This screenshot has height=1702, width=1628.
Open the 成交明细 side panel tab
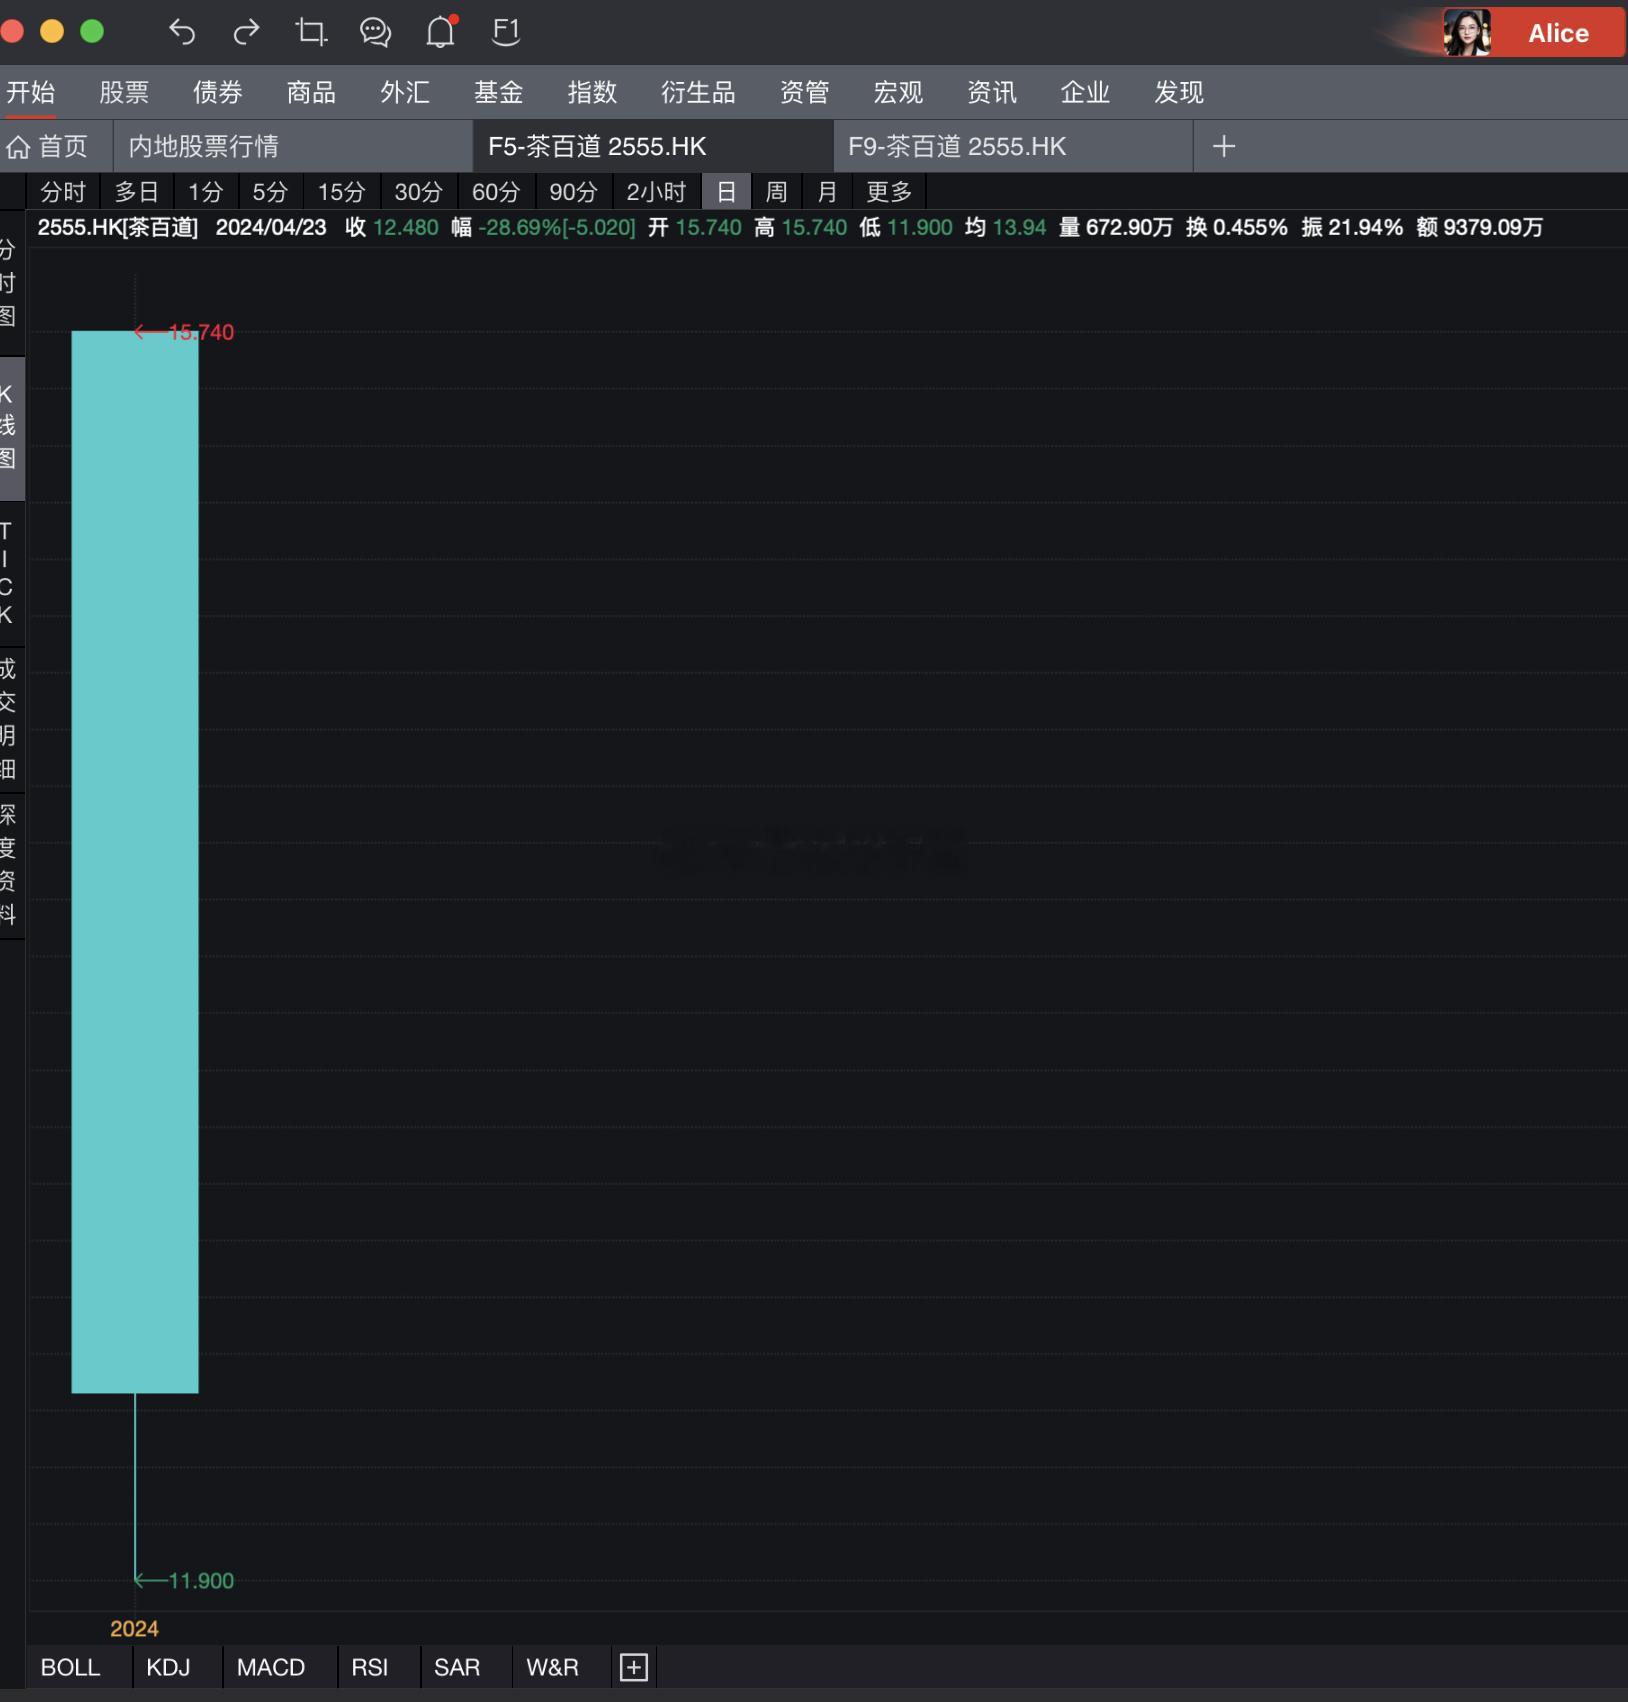click(10, 718)
